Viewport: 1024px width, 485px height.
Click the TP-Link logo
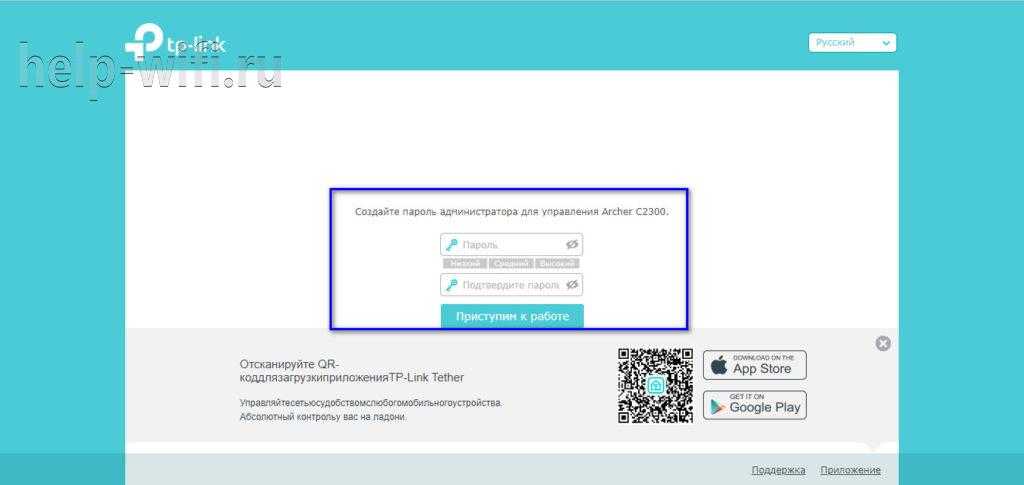tap(175, 43)
